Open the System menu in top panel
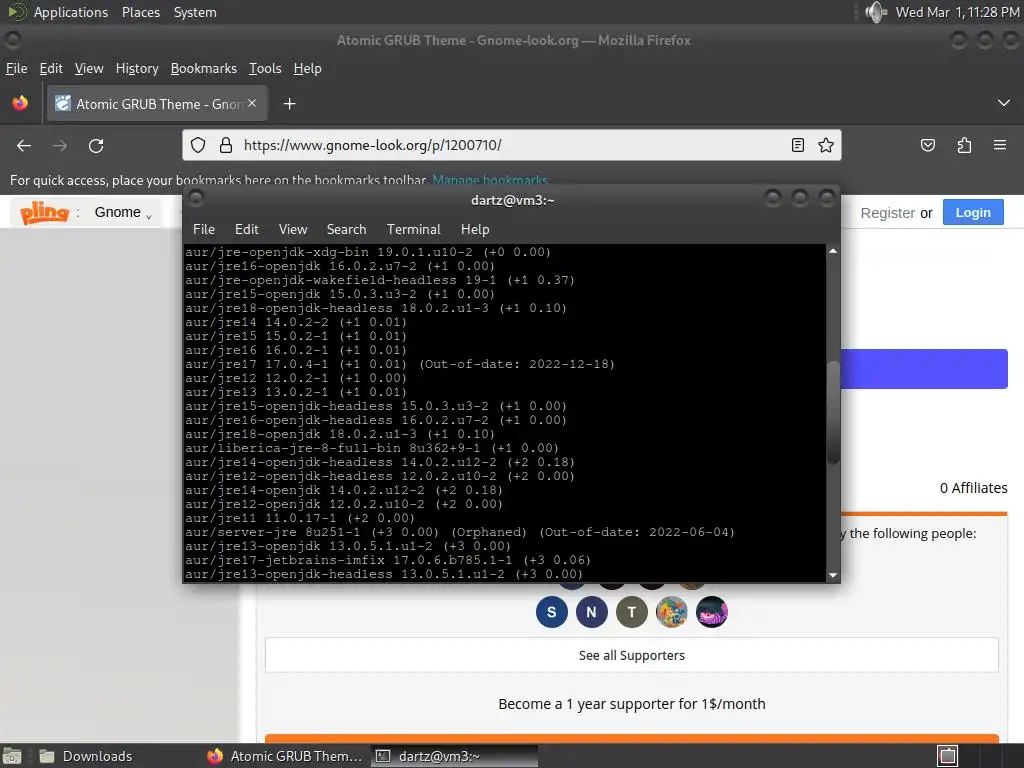 click(x=195, y=12)
